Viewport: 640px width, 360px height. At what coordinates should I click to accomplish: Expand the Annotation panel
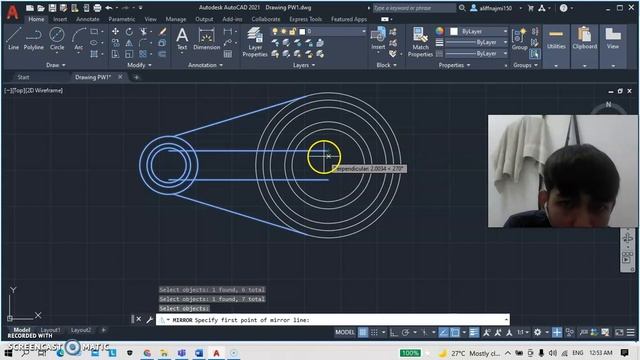(205, 65)
